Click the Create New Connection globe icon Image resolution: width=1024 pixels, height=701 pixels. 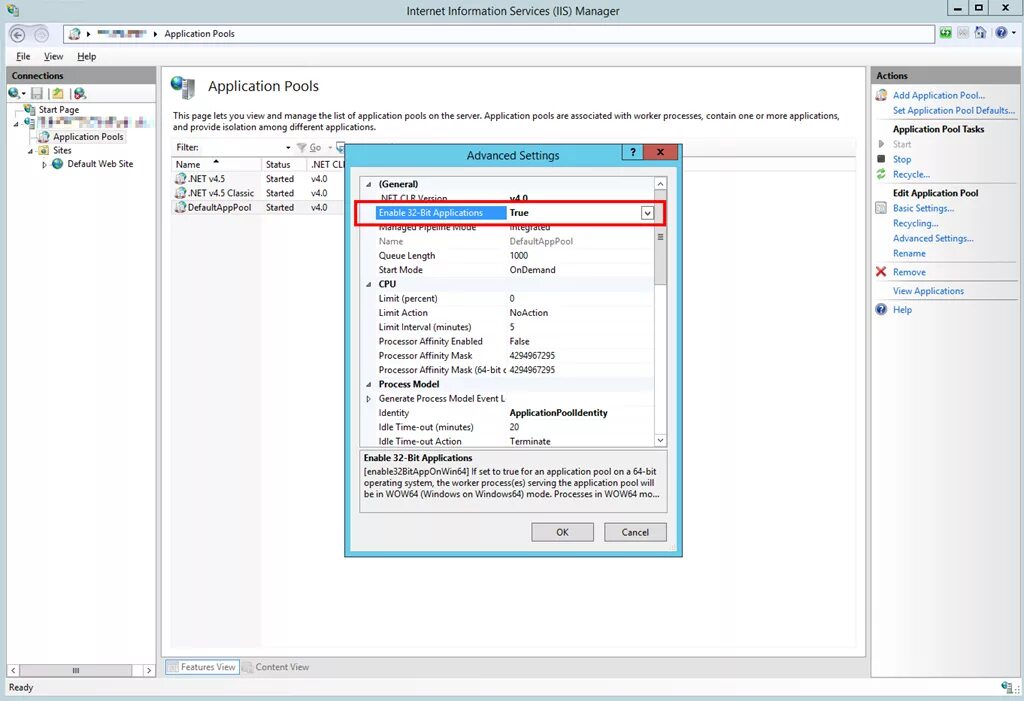point(14,93)
